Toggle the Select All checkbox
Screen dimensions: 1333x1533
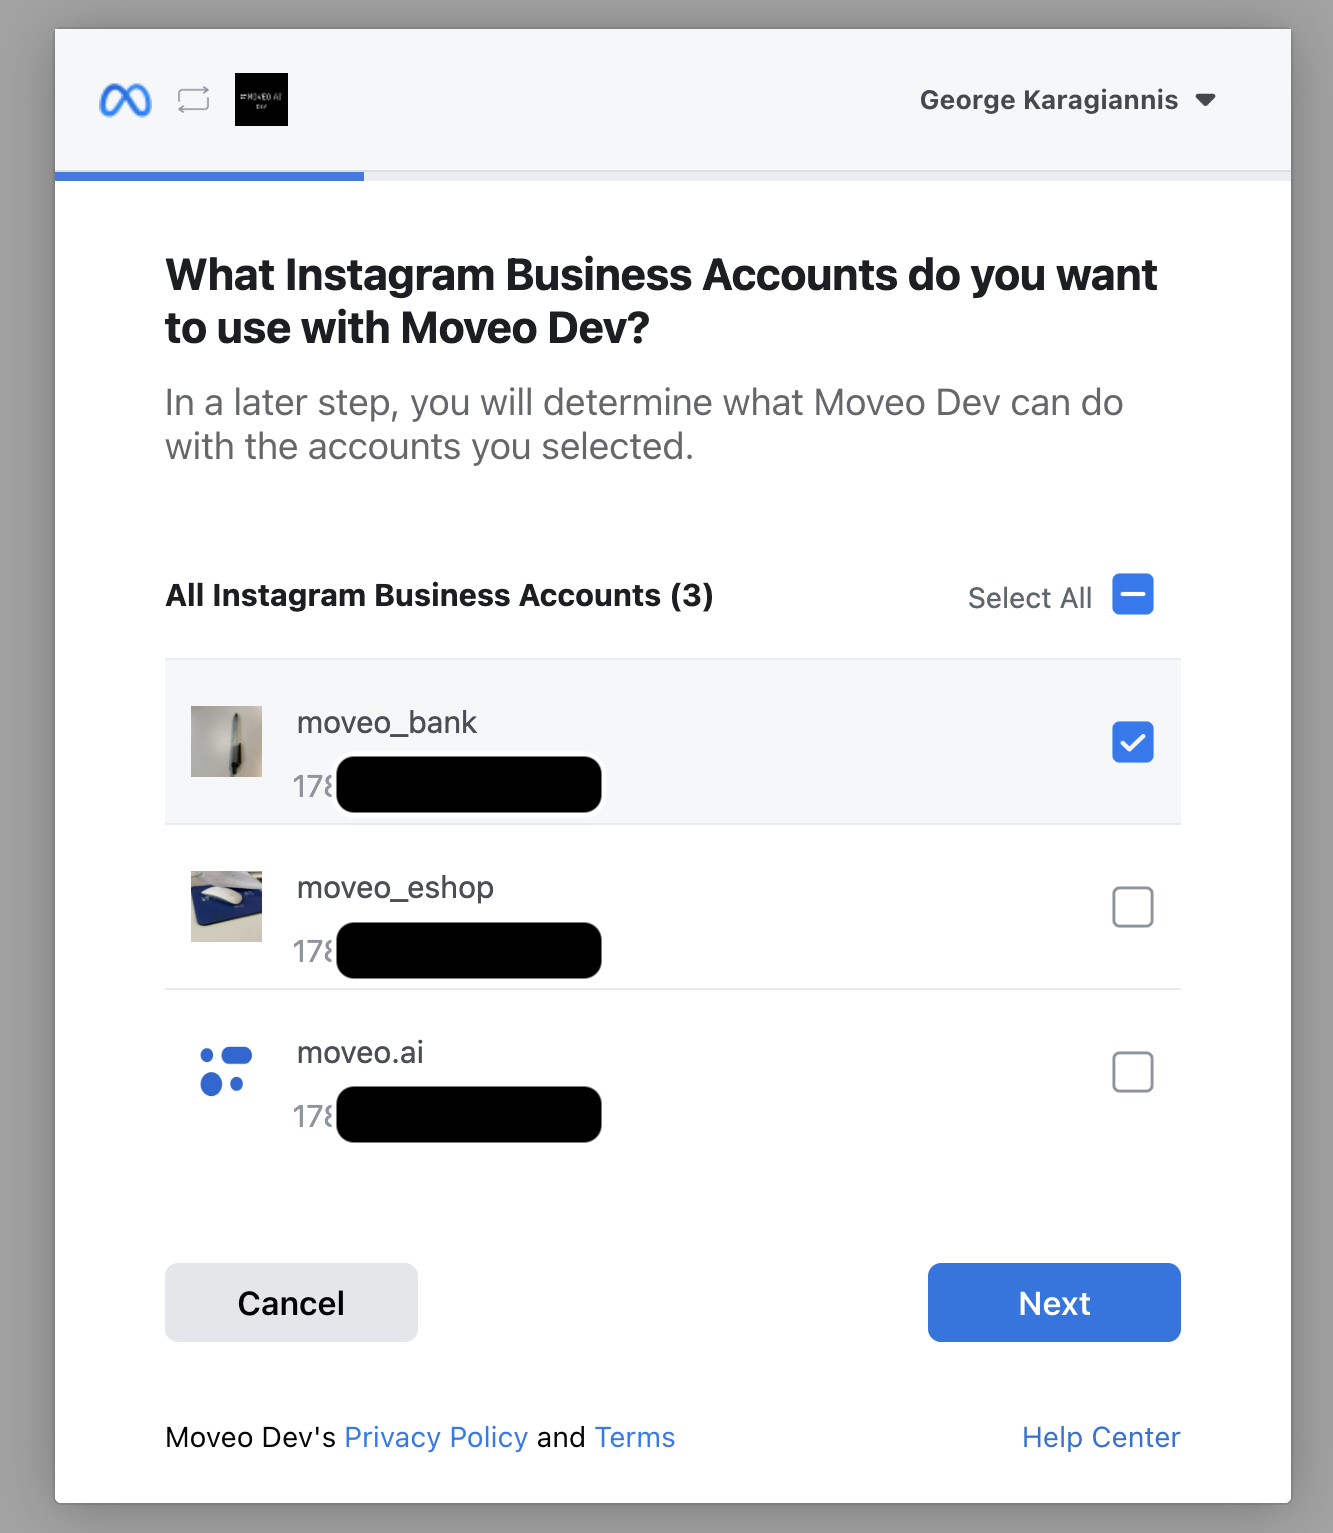coord(1132,595)
